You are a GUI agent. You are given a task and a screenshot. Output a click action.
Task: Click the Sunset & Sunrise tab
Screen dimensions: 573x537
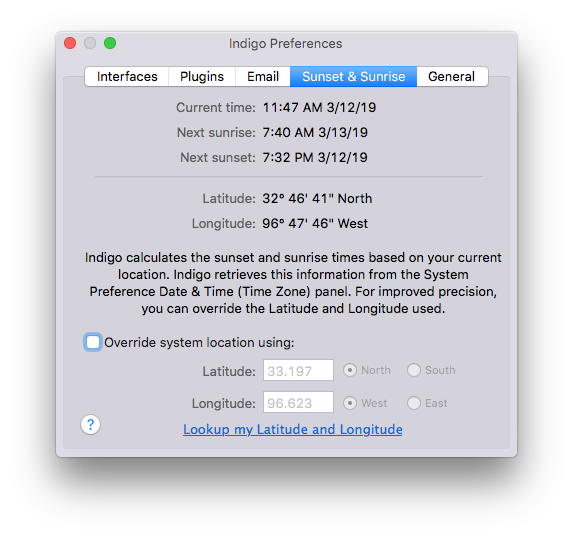coord(353,76)
